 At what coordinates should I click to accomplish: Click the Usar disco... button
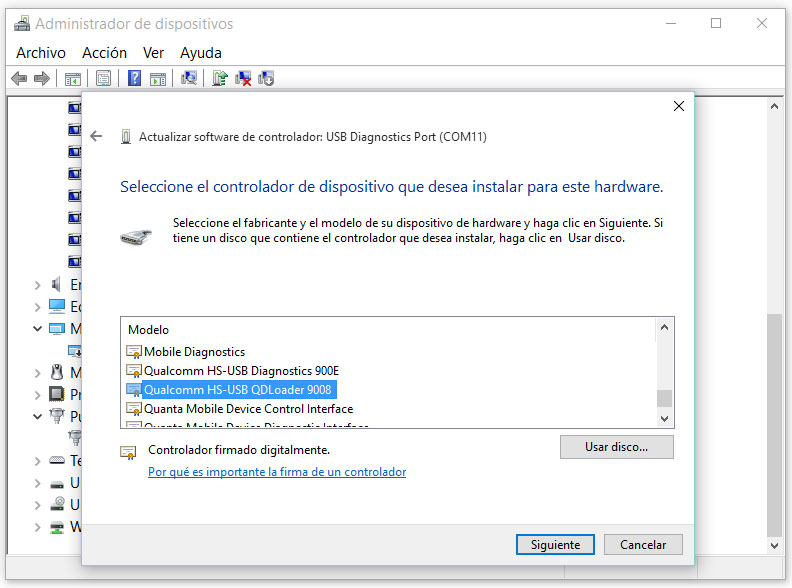coord(616,447)
